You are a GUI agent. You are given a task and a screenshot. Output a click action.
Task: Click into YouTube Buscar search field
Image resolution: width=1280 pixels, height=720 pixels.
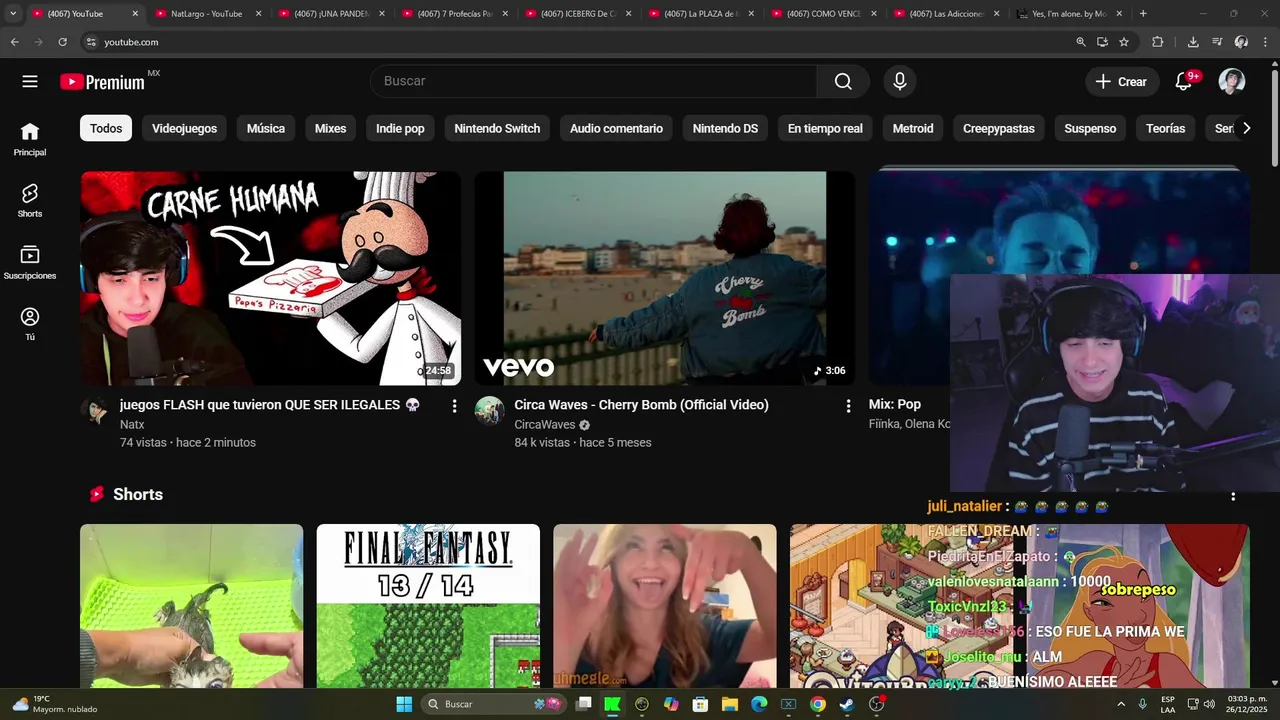(x=594, y=81)
